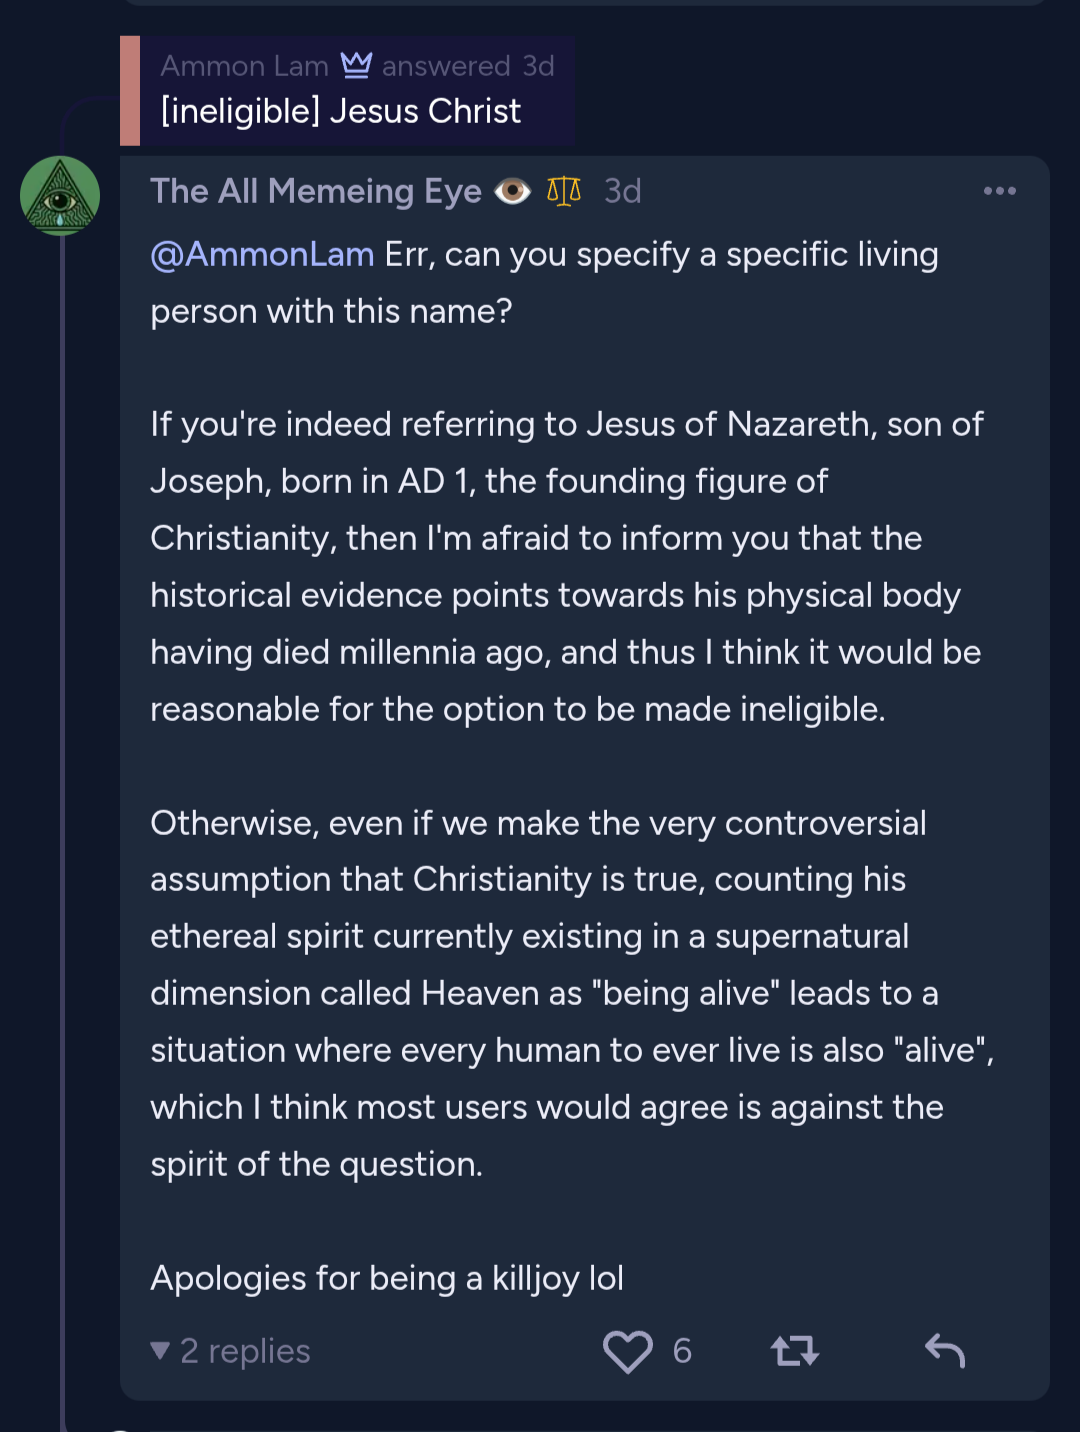Reply using the curved arrow icon
The width and height of the screenshot is (1080, 1432).
coord(945,1351)
